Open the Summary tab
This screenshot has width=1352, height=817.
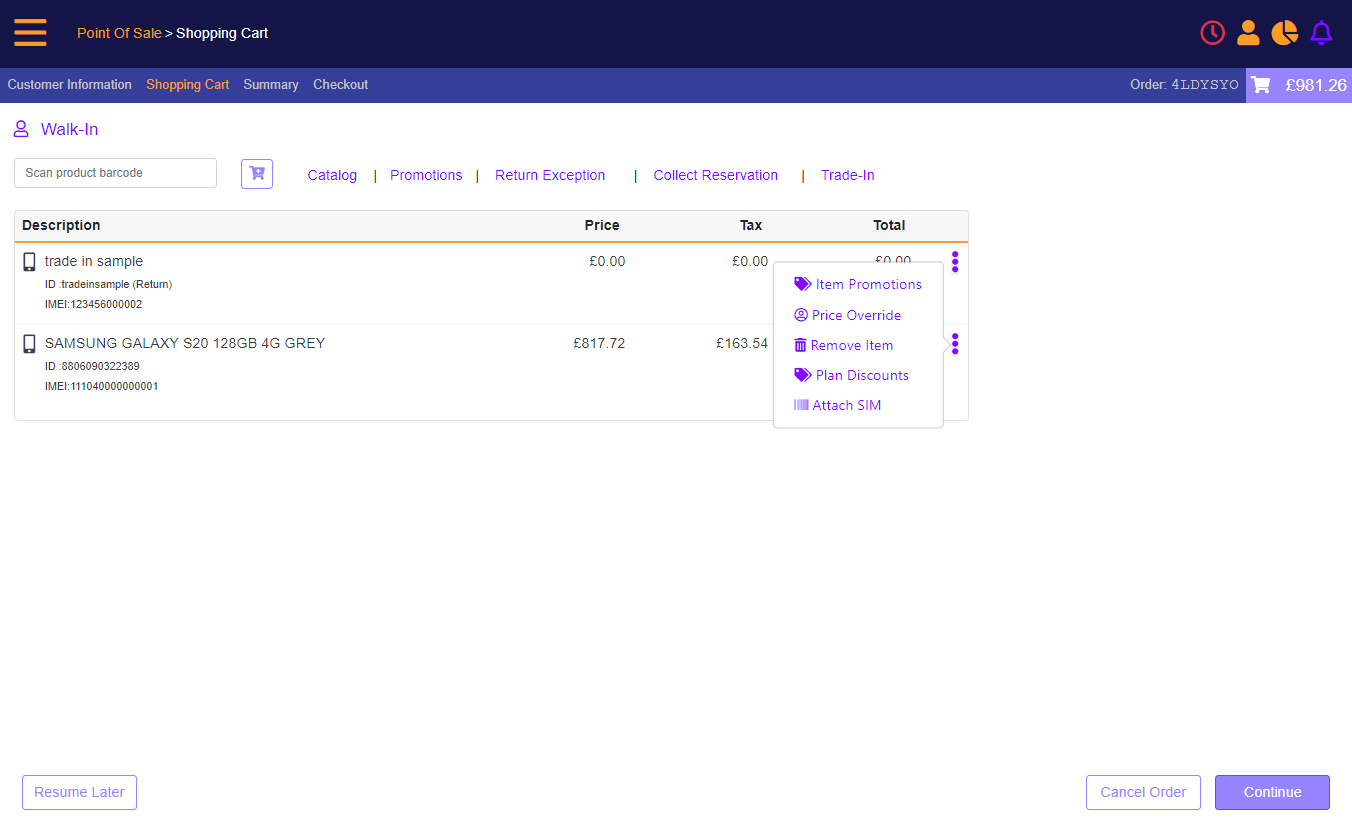tap(271, 85)
